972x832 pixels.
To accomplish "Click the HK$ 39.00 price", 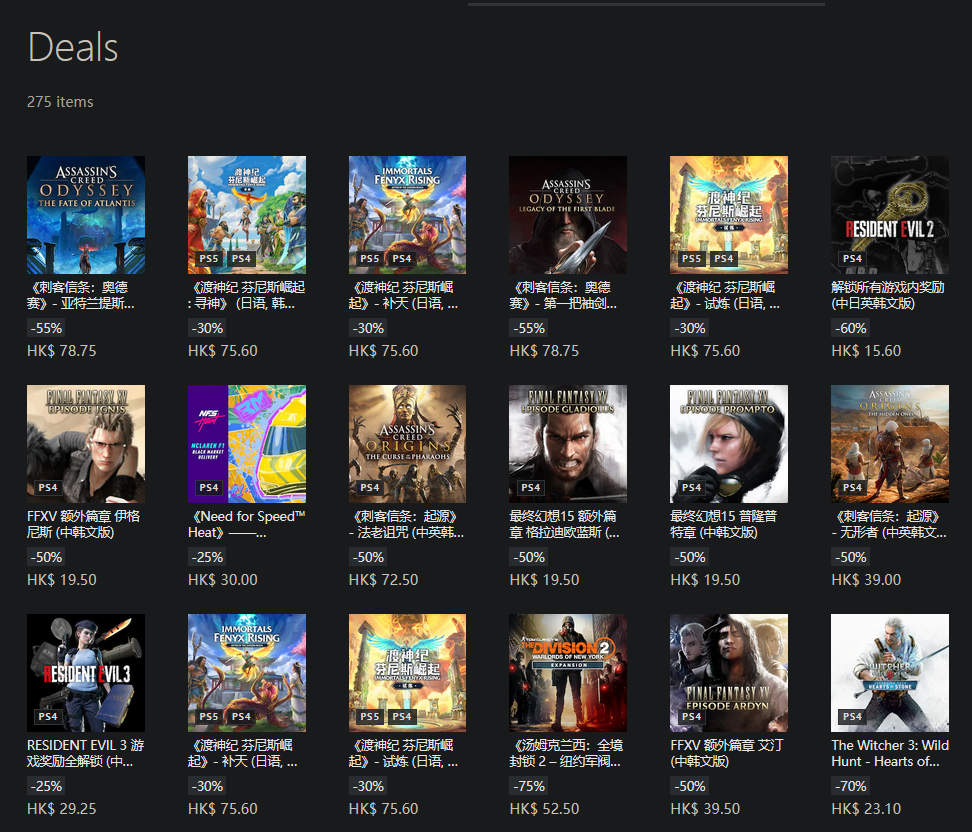I will click(866, 580).
